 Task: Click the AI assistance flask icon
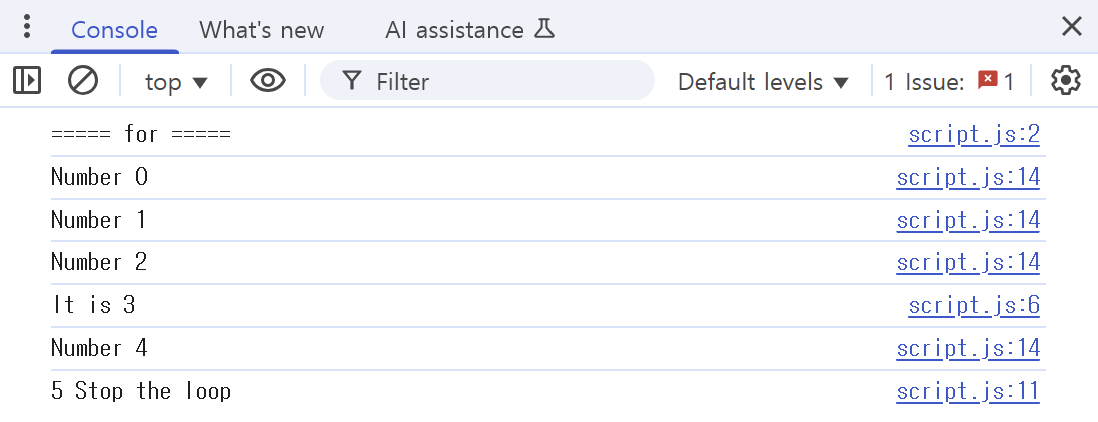pos(545,29)
